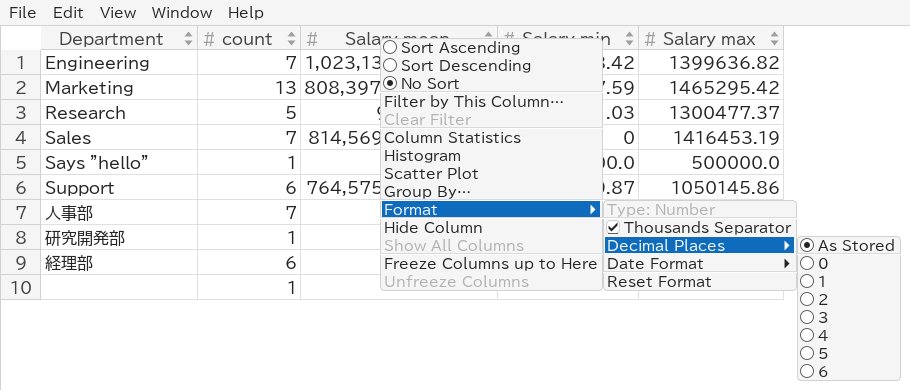Screen dimensions: 910x390
Task: Select 5 decimal places
Action: point(849,353)
